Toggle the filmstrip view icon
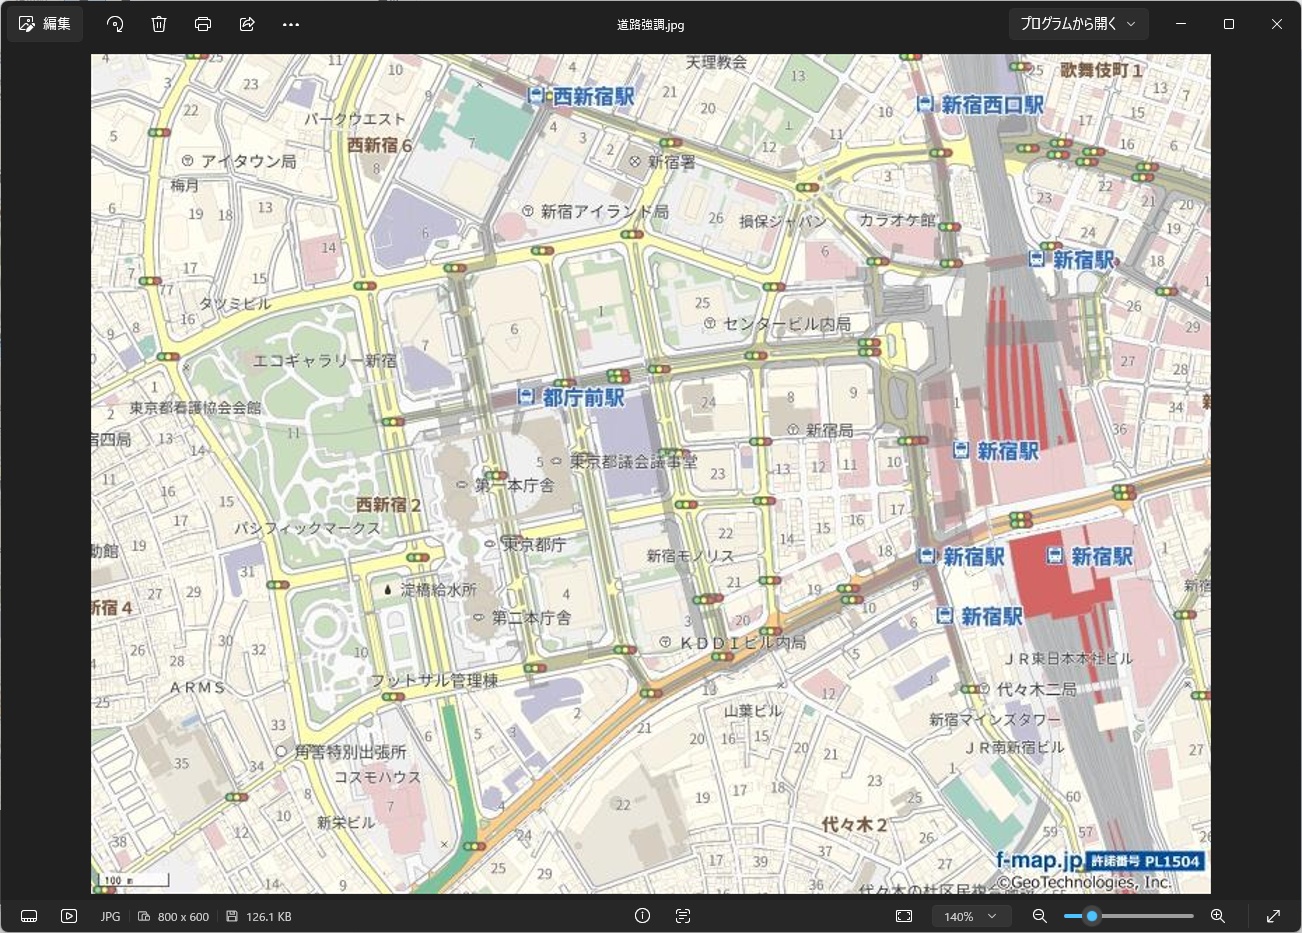This screenshot has width=1302, height=933. tap(29, 916)
